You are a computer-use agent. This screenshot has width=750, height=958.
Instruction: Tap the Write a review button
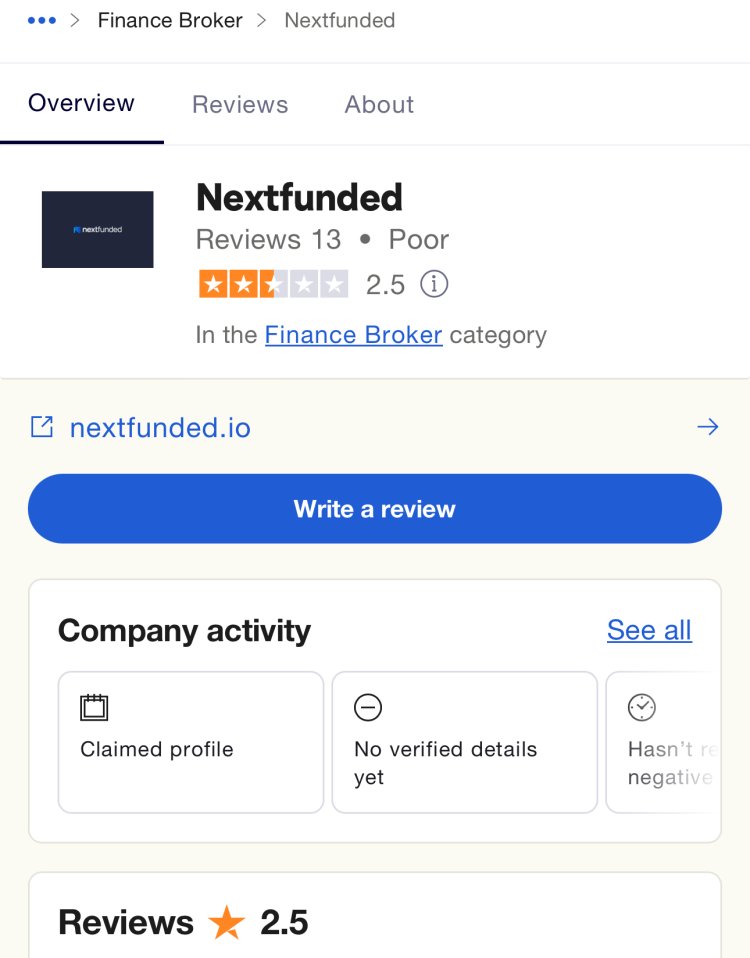coord(375,508)
